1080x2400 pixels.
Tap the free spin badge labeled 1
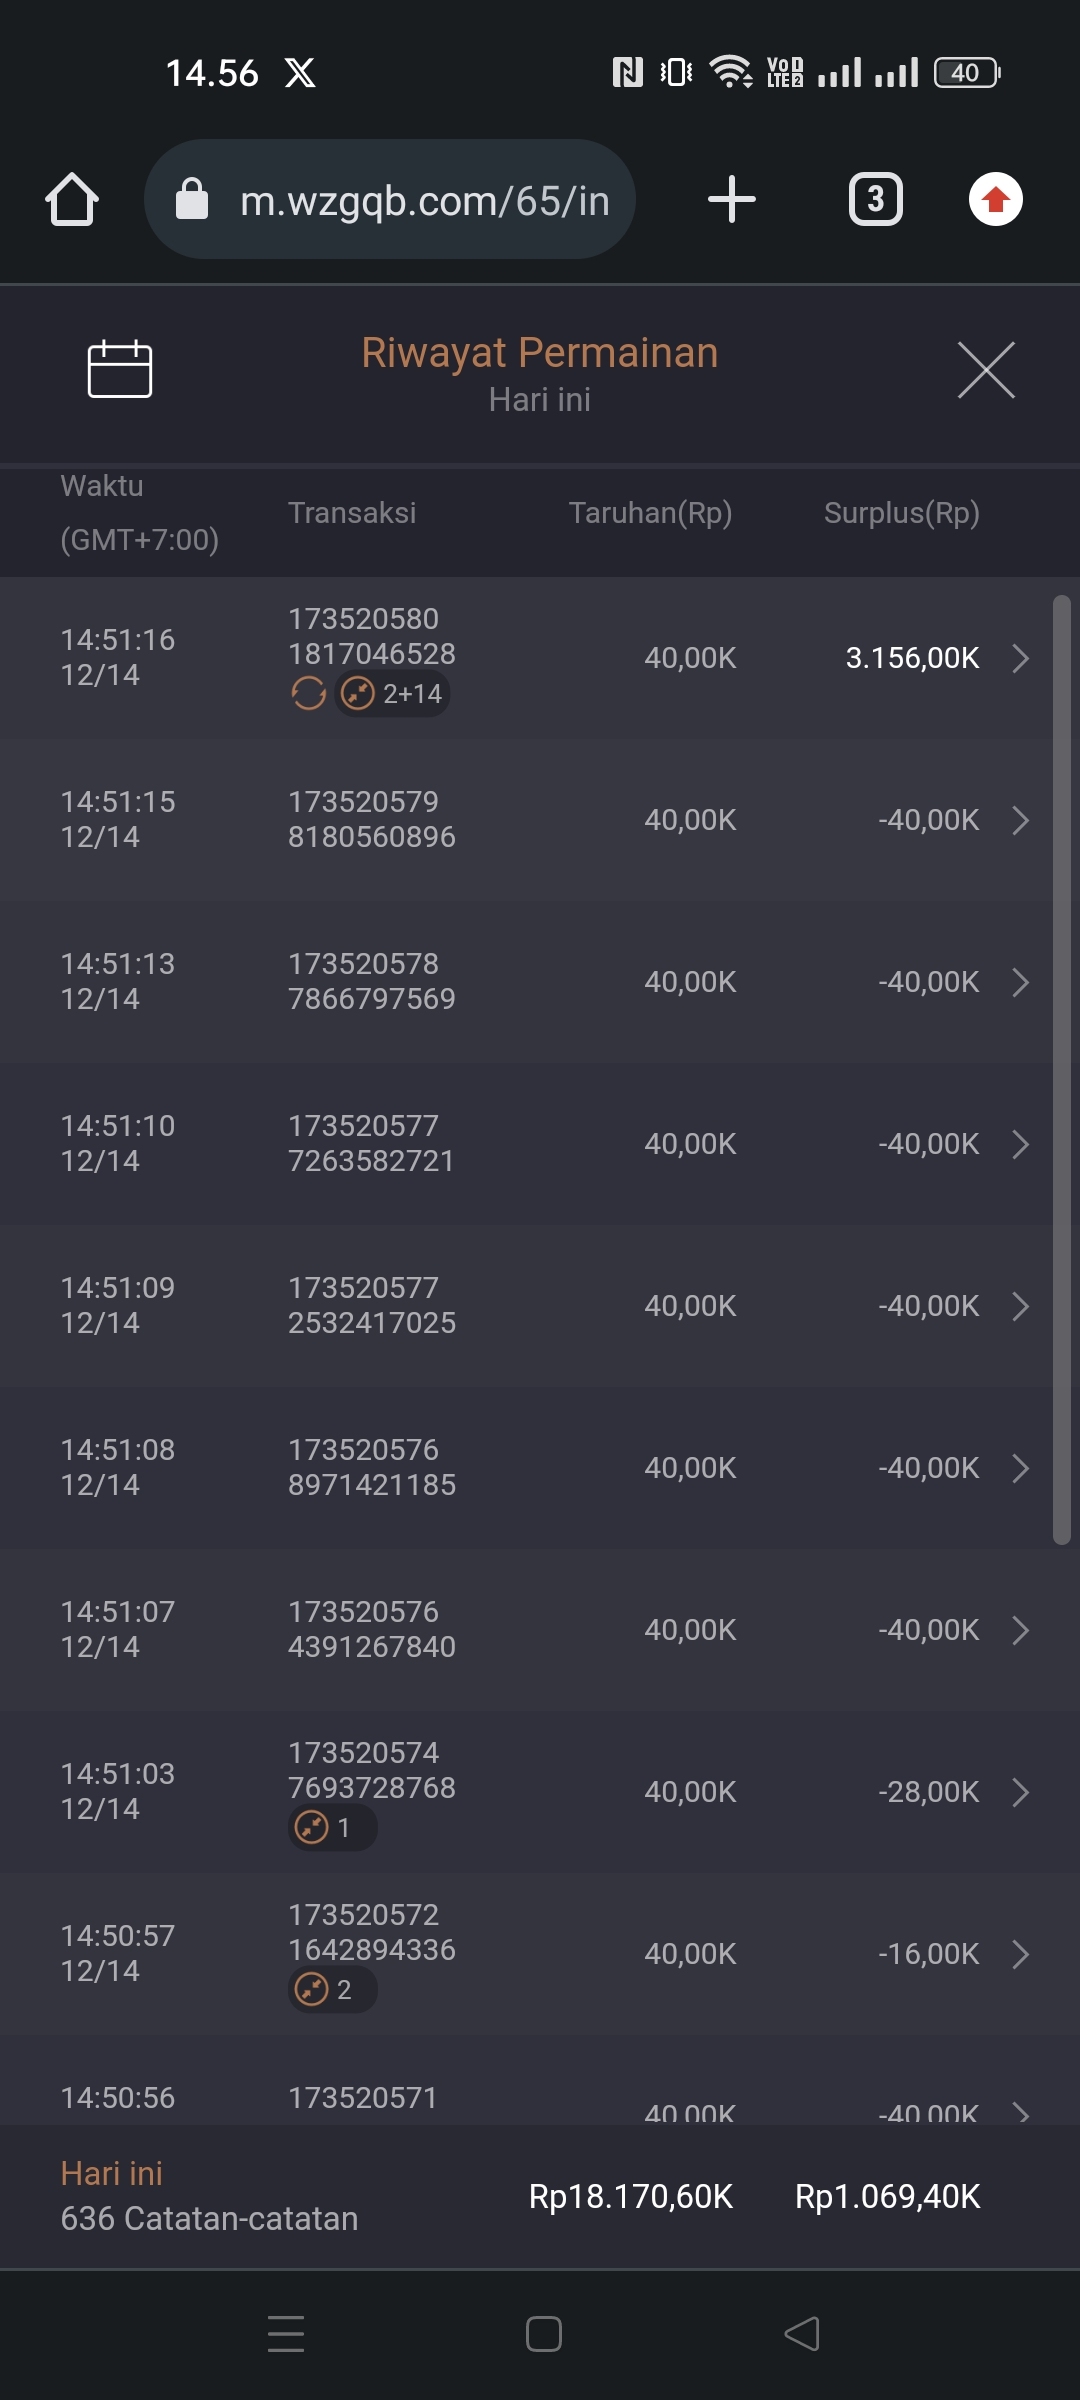point(331,1828)
